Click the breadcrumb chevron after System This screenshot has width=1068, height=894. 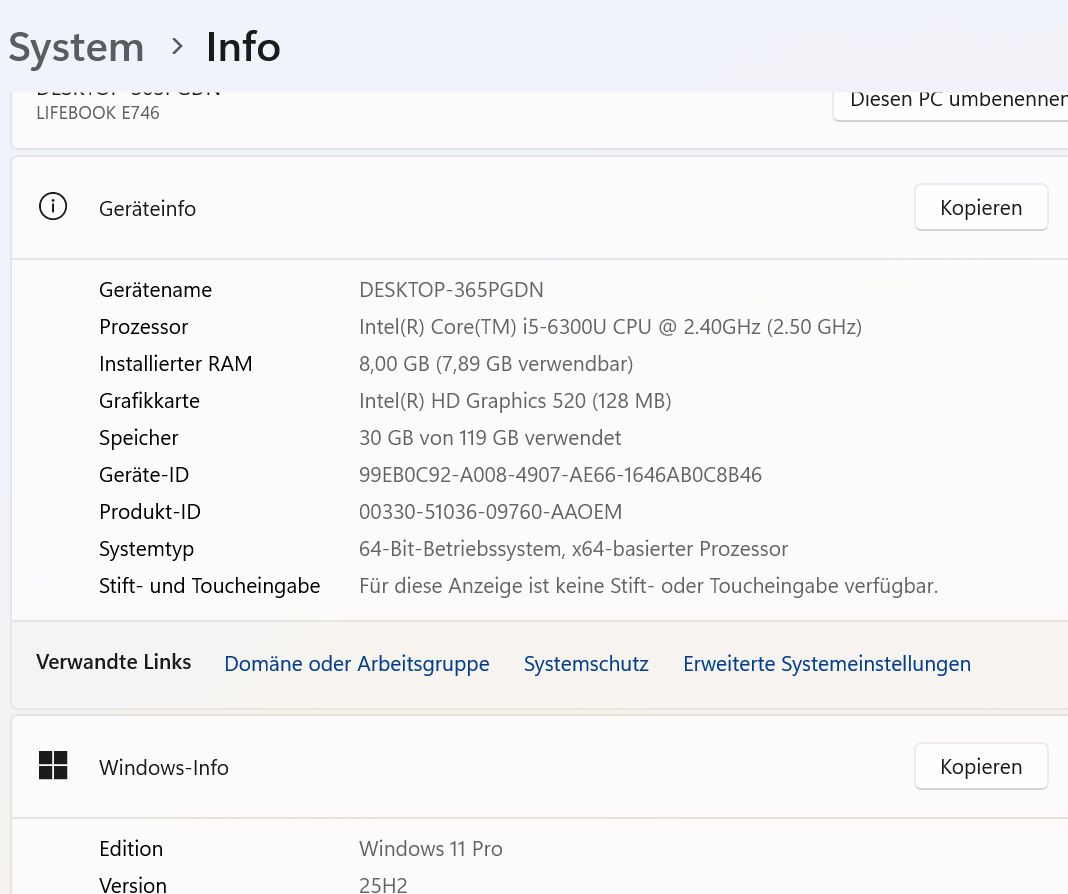178,46
